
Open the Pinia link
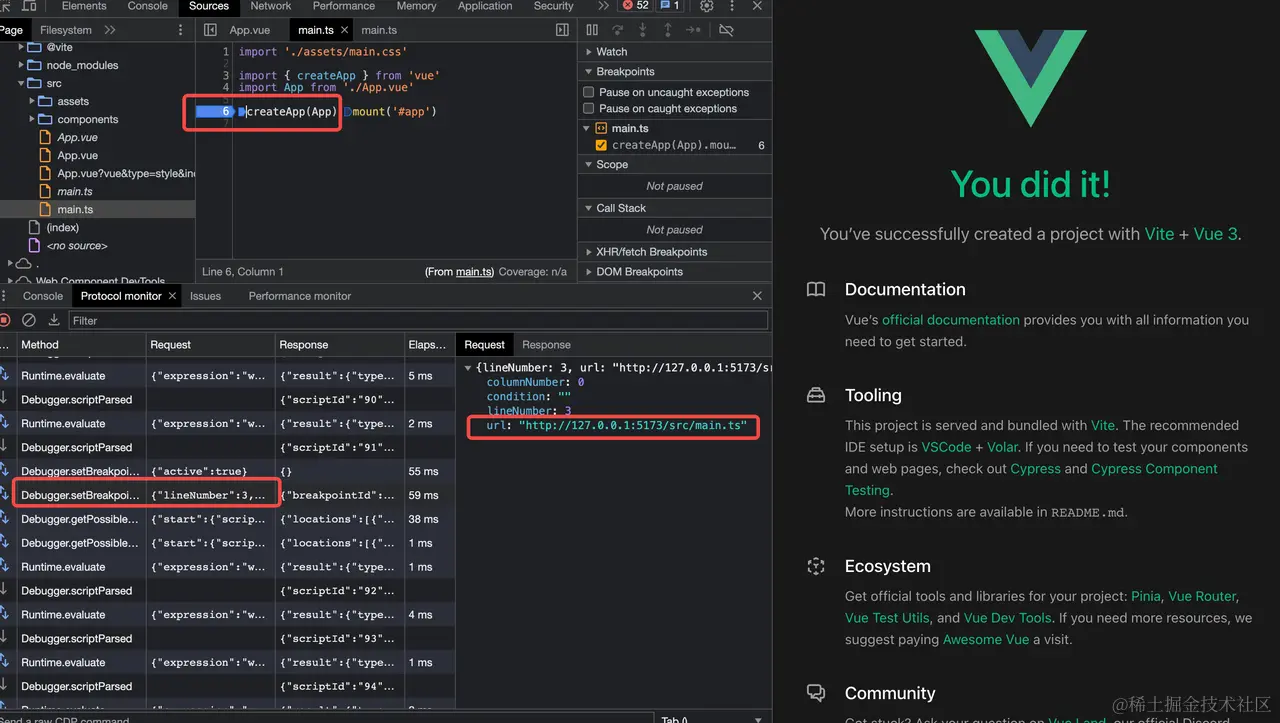pos(1145,596)
